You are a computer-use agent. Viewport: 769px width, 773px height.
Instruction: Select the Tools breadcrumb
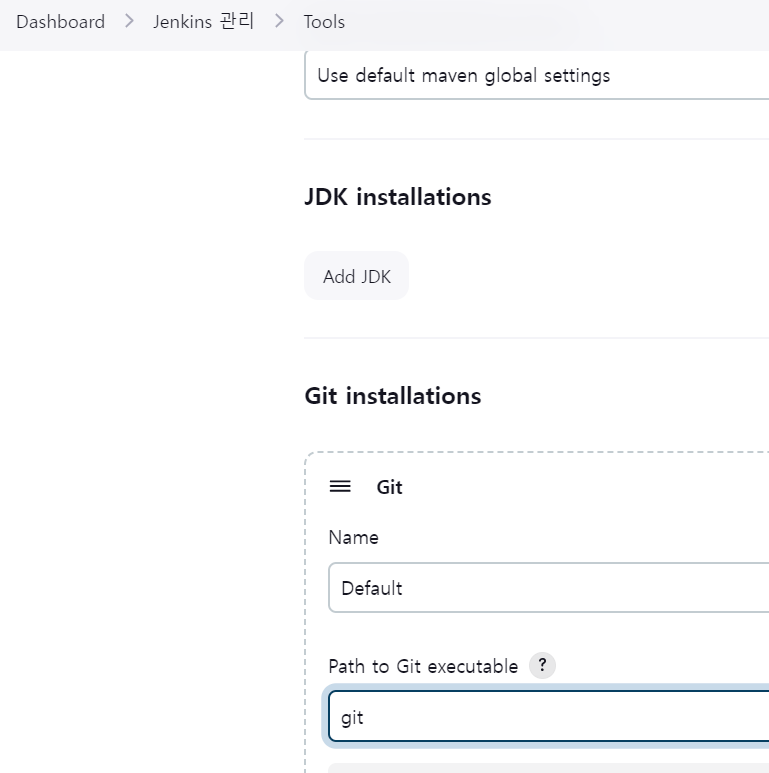coord(324,22)
